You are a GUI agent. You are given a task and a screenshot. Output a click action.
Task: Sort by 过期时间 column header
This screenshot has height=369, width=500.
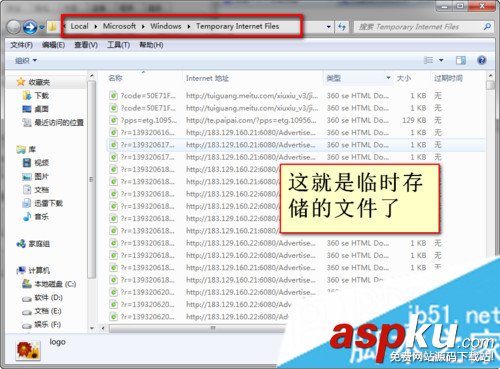coord(448,78)
